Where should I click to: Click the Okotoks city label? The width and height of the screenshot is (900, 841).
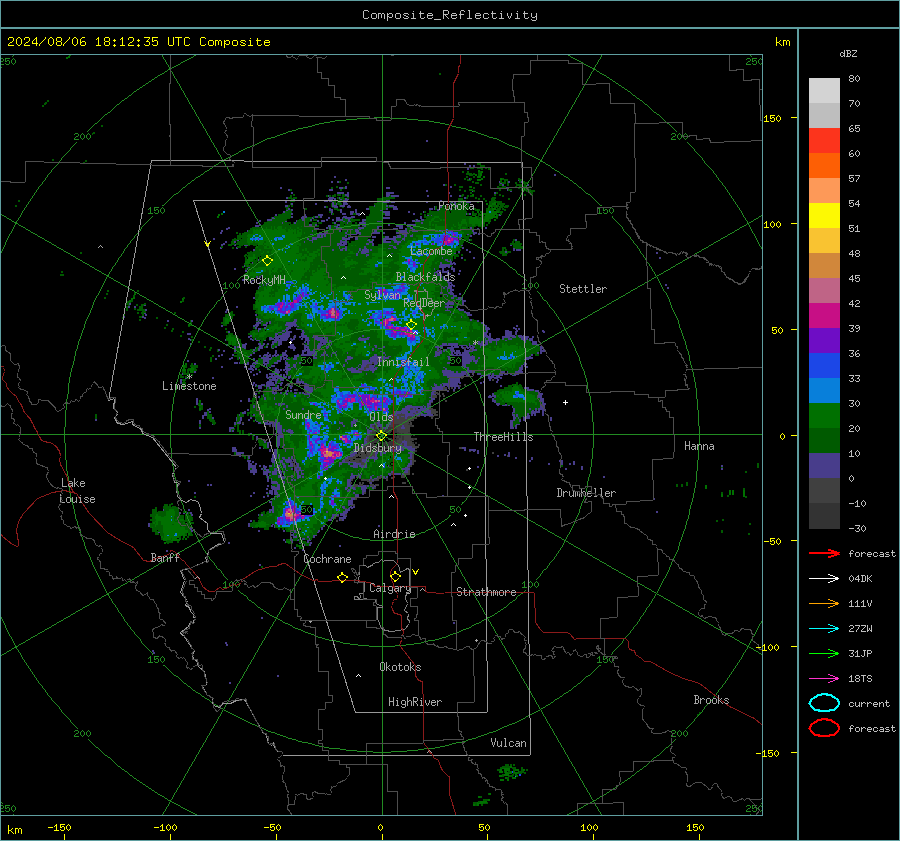click(x=400, y=667)
